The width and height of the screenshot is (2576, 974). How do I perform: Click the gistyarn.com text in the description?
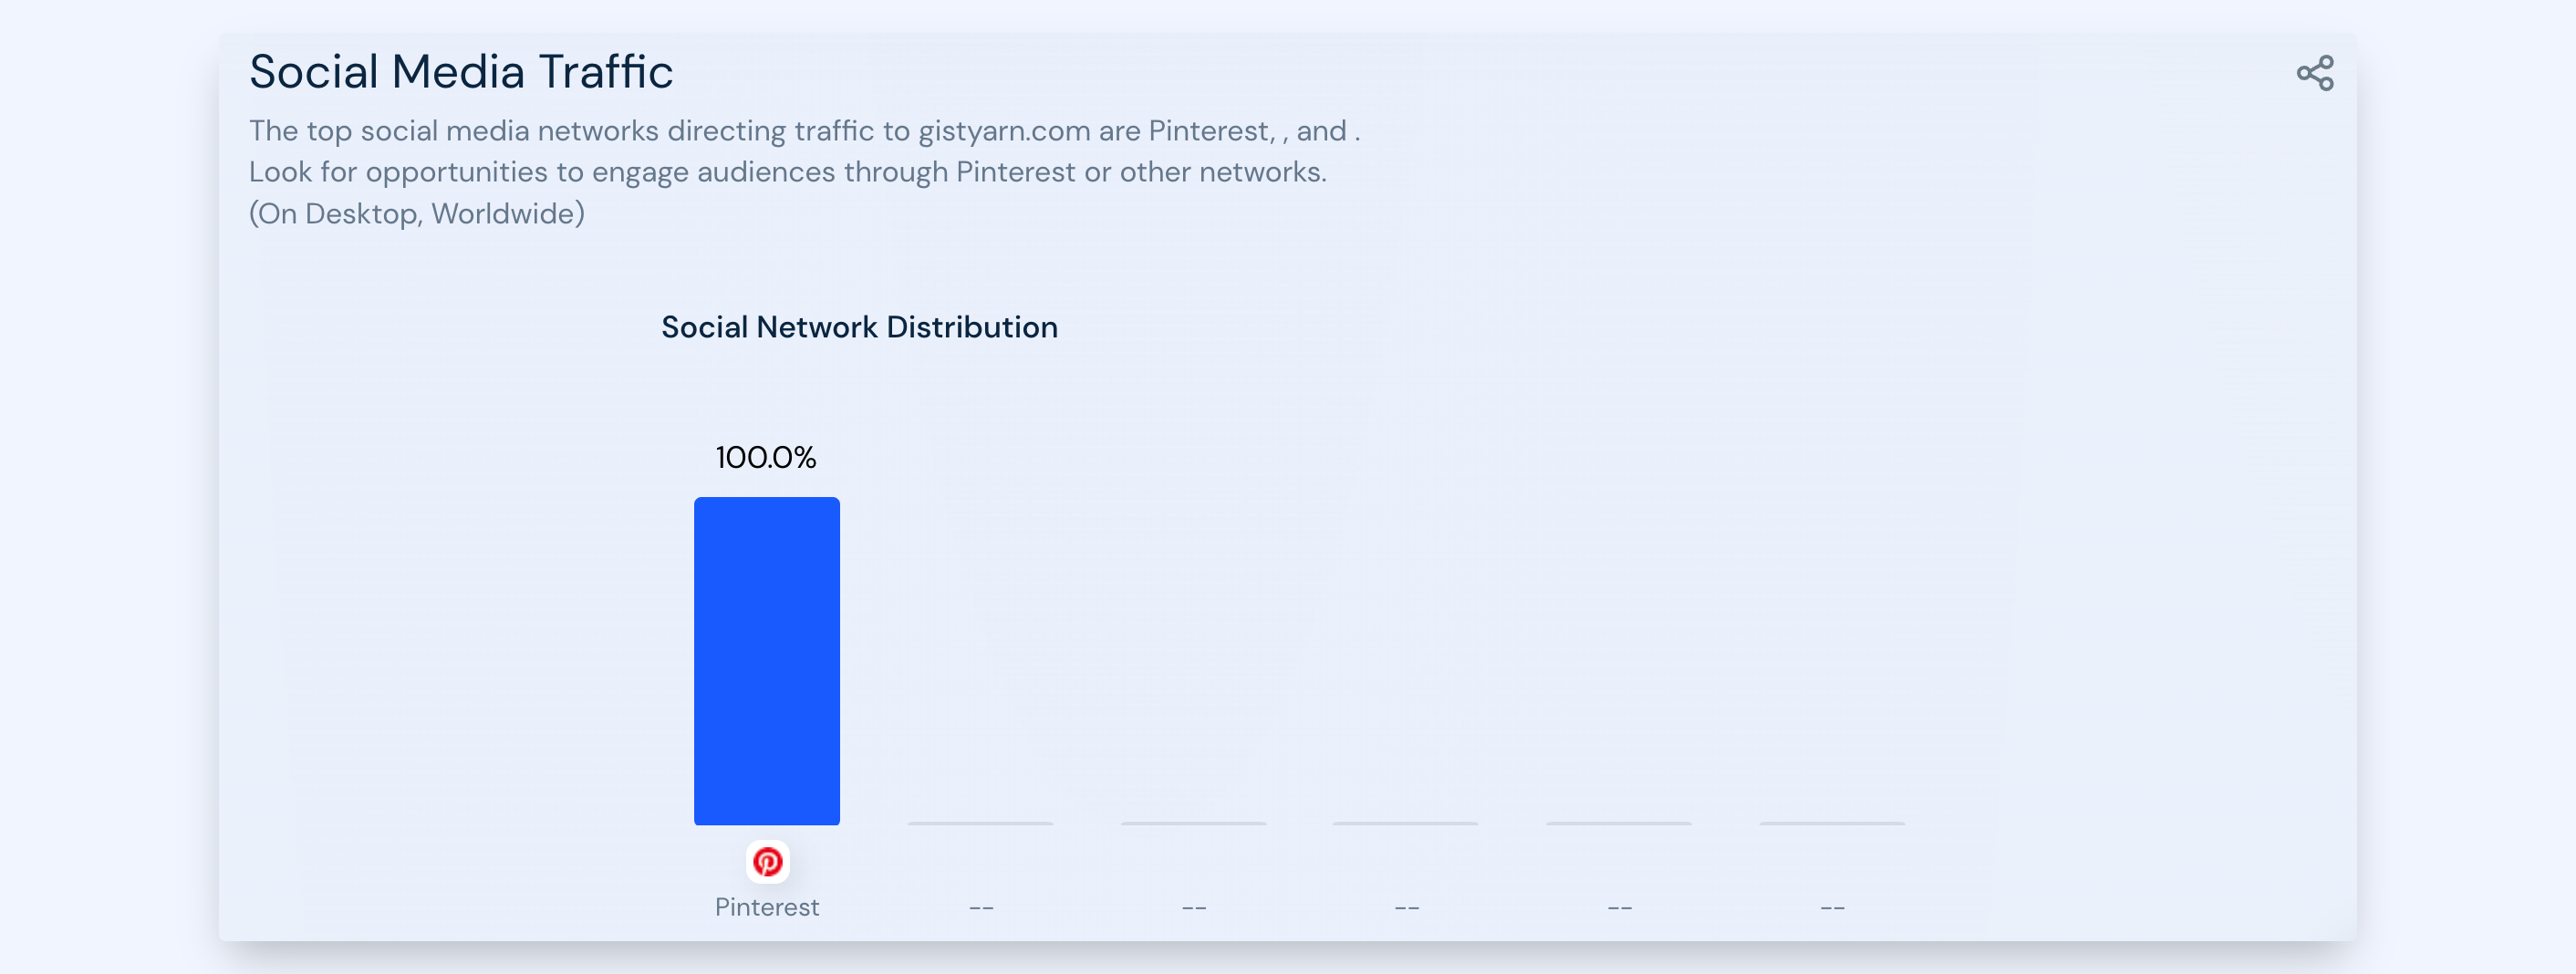(x=1004, y=131)
